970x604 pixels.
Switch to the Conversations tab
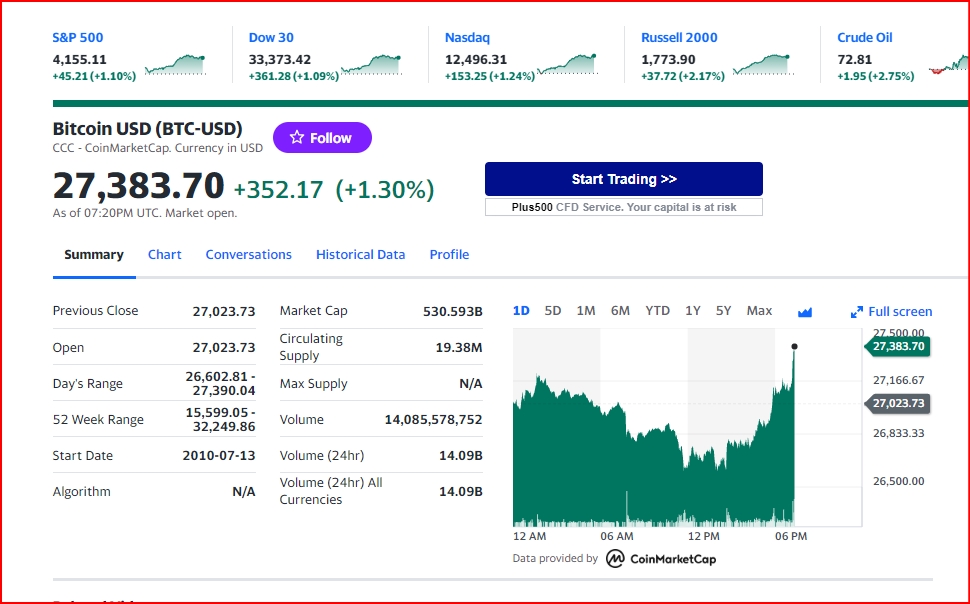249,255
